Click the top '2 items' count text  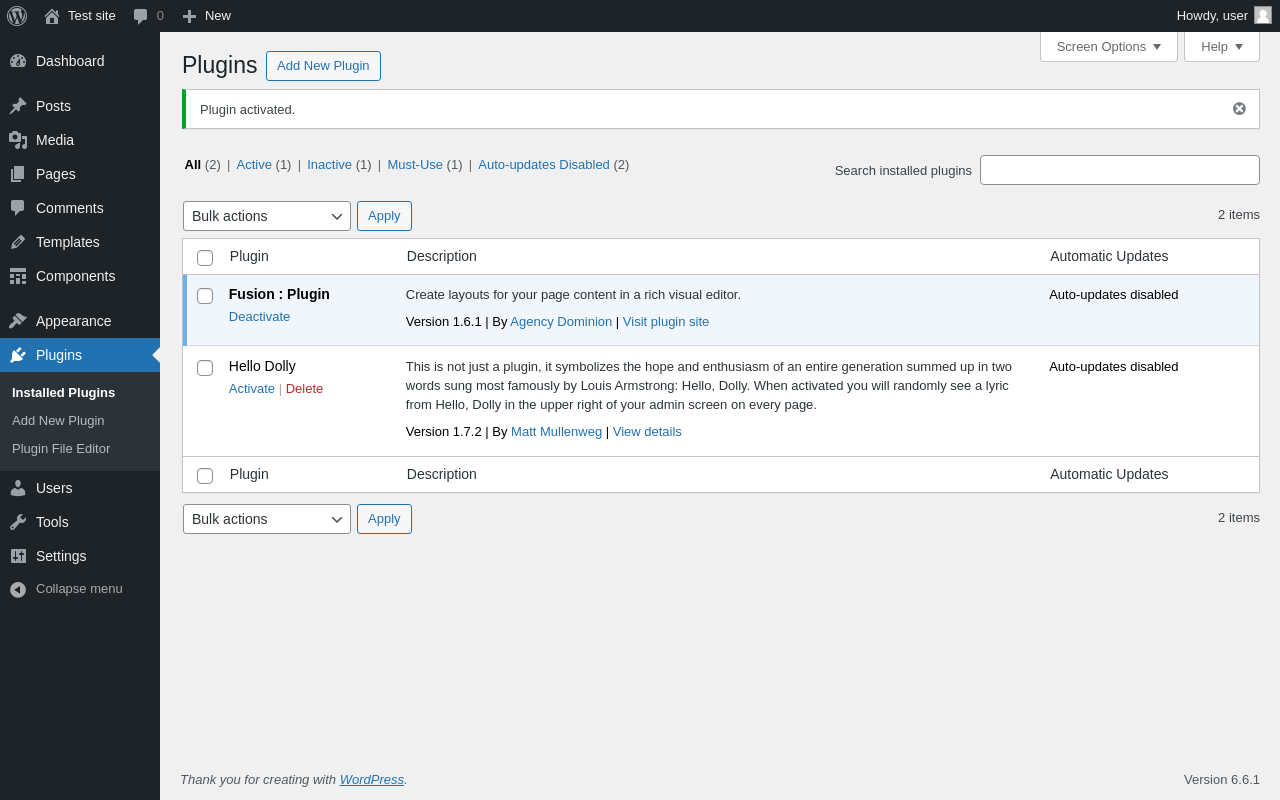click(1239, 215)
